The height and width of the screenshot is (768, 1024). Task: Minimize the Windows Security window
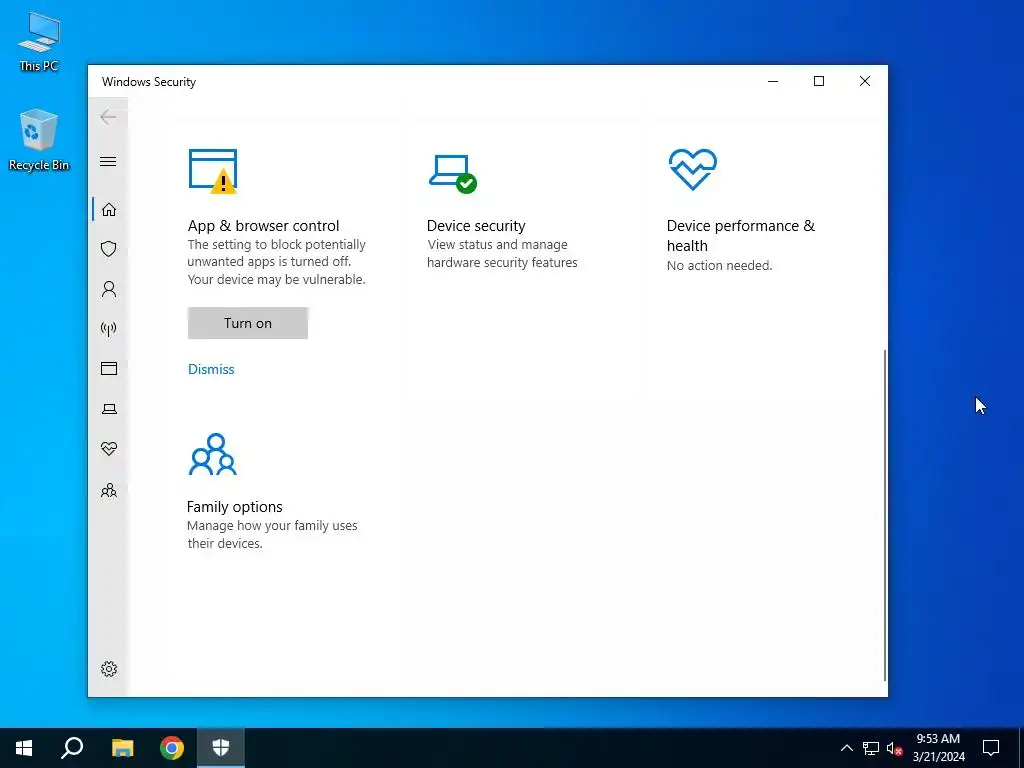[773, 81]
